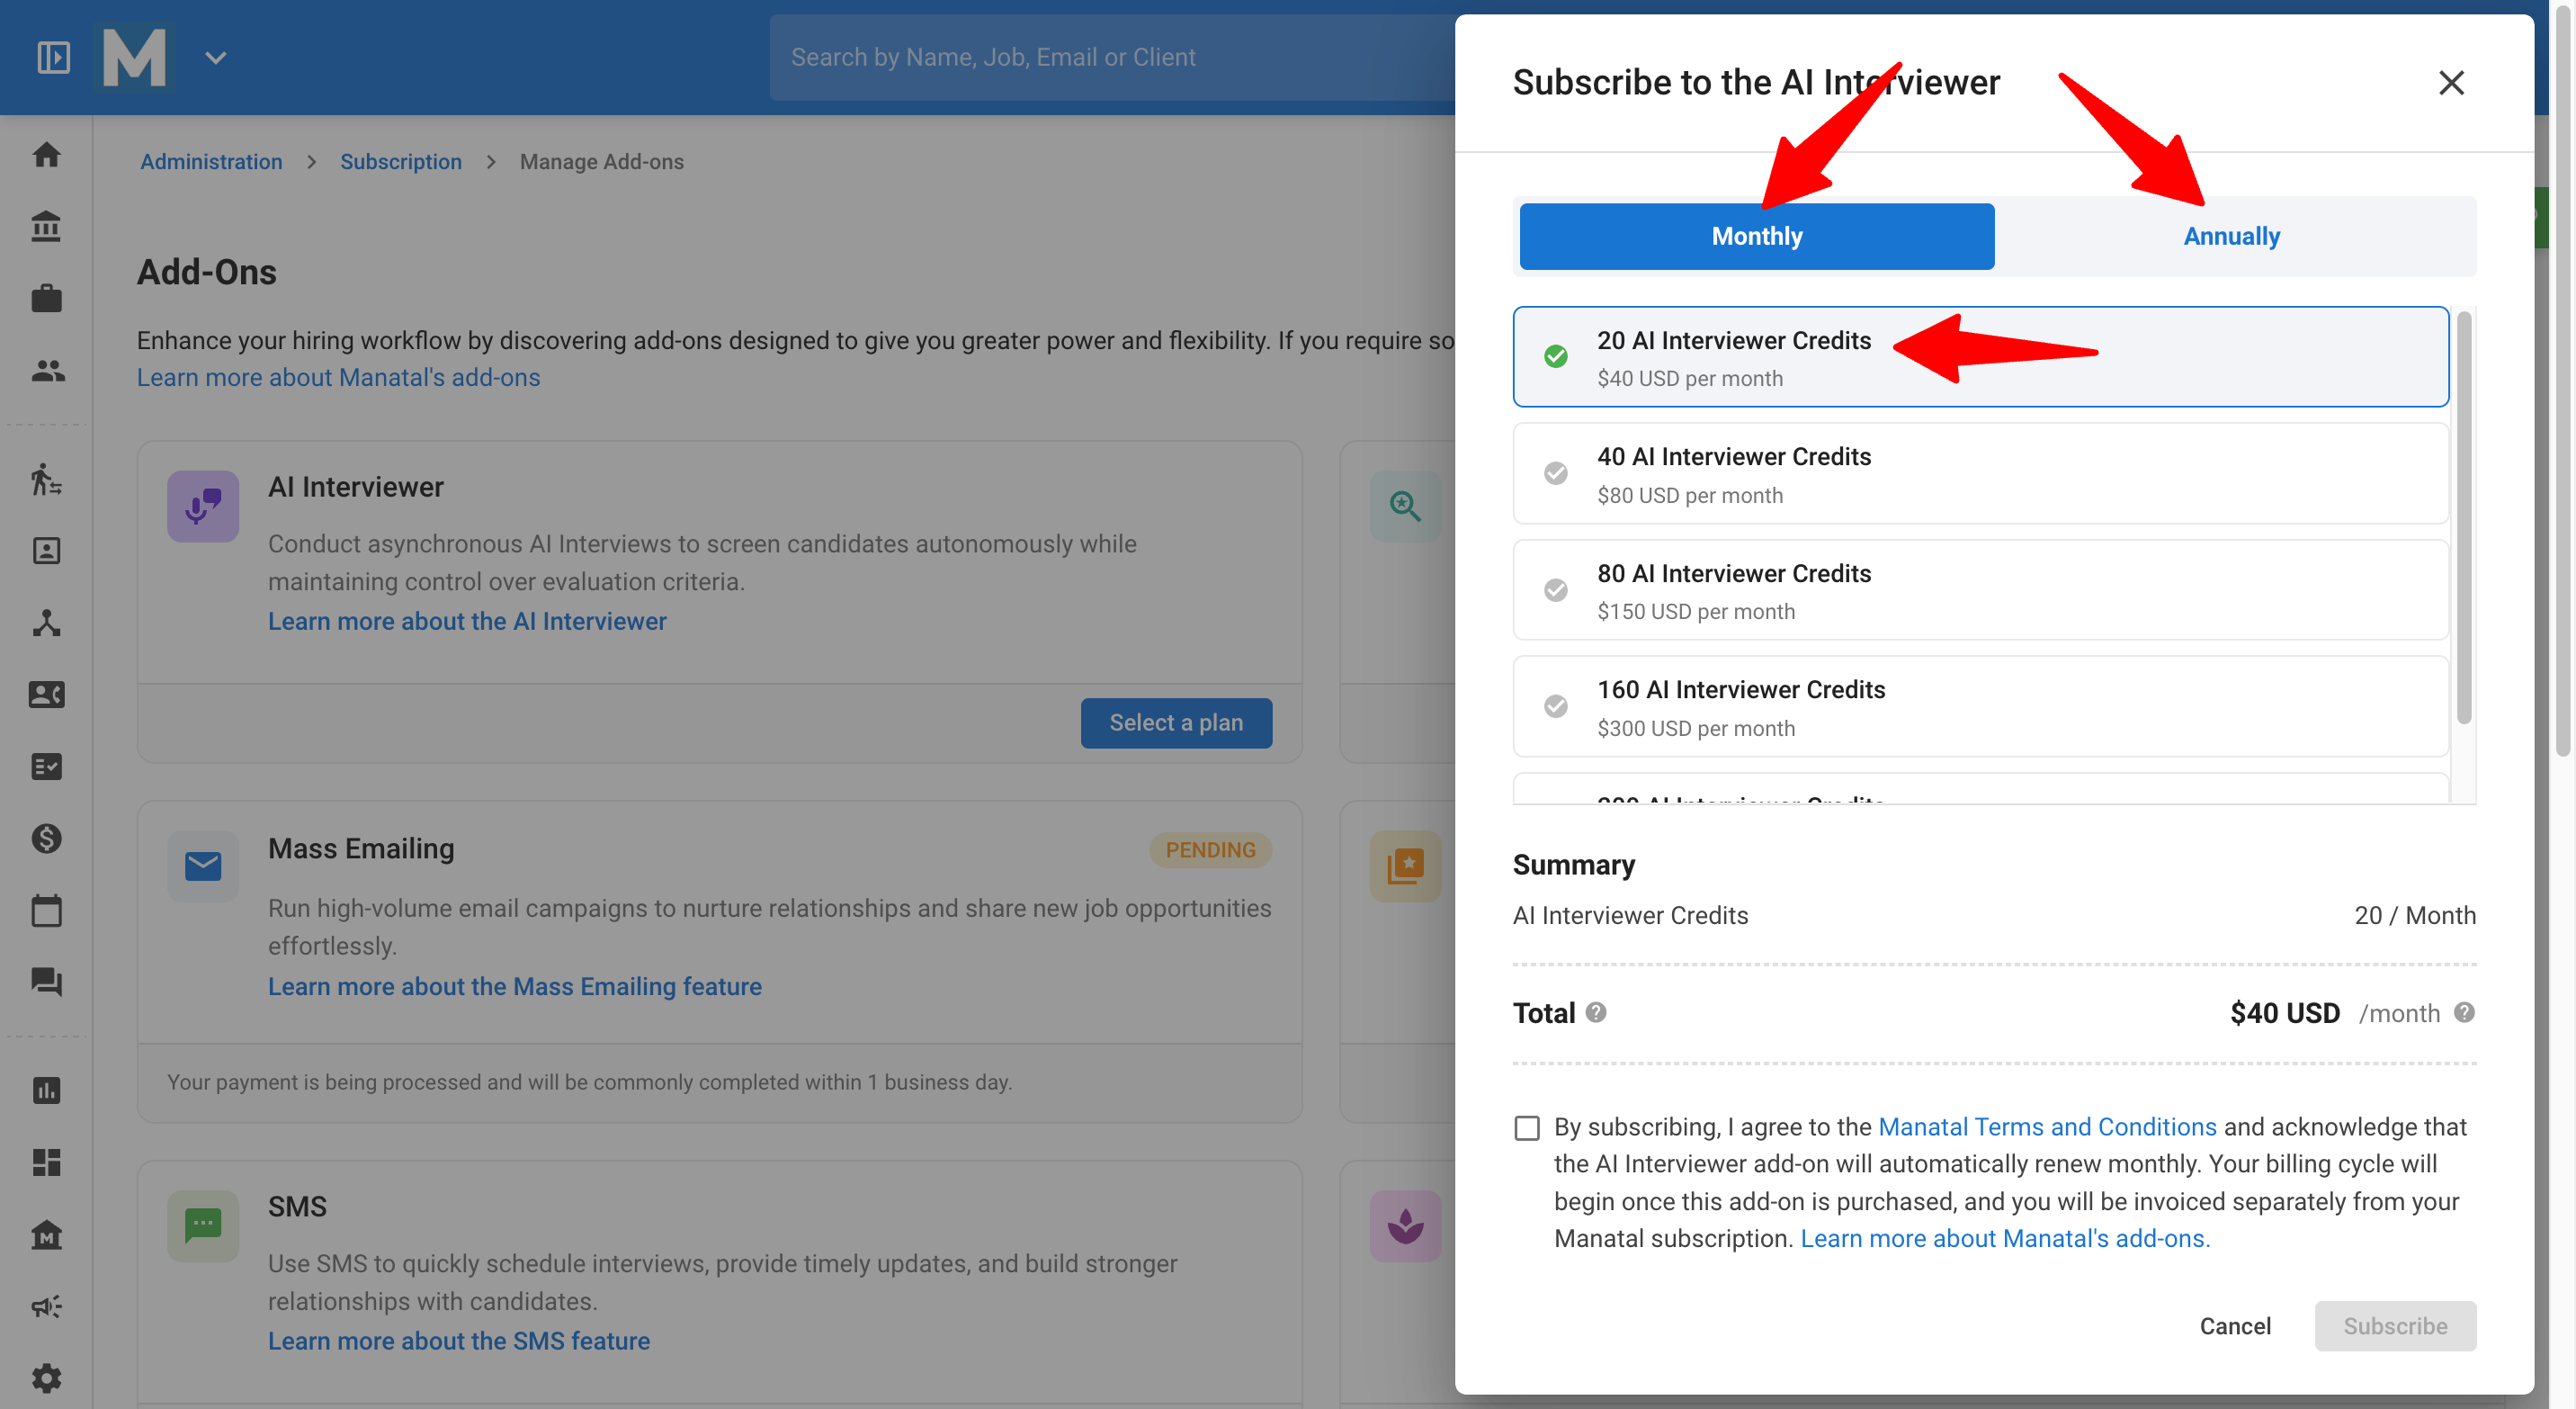The image size is (2576, 1409).
Task: Click the credit plans list scrollbar
Action: tap(2463, 518)
